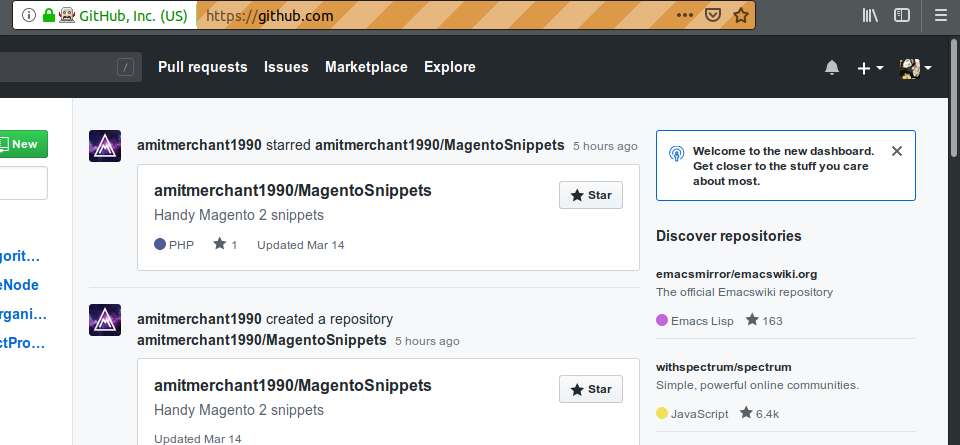Open the user avatar profile dropdown
This screenshot has height=445, width=960.
915,68
